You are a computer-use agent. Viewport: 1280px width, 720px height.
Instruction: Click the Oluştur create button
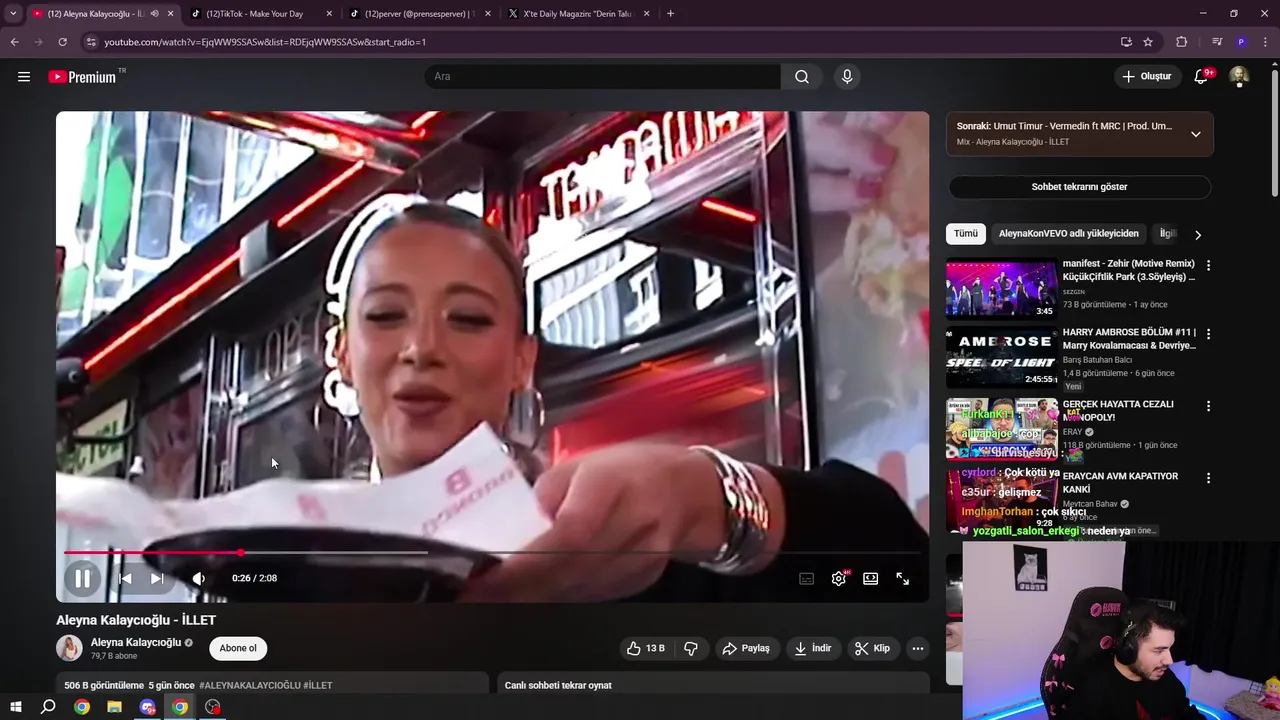coord(1147,76)
